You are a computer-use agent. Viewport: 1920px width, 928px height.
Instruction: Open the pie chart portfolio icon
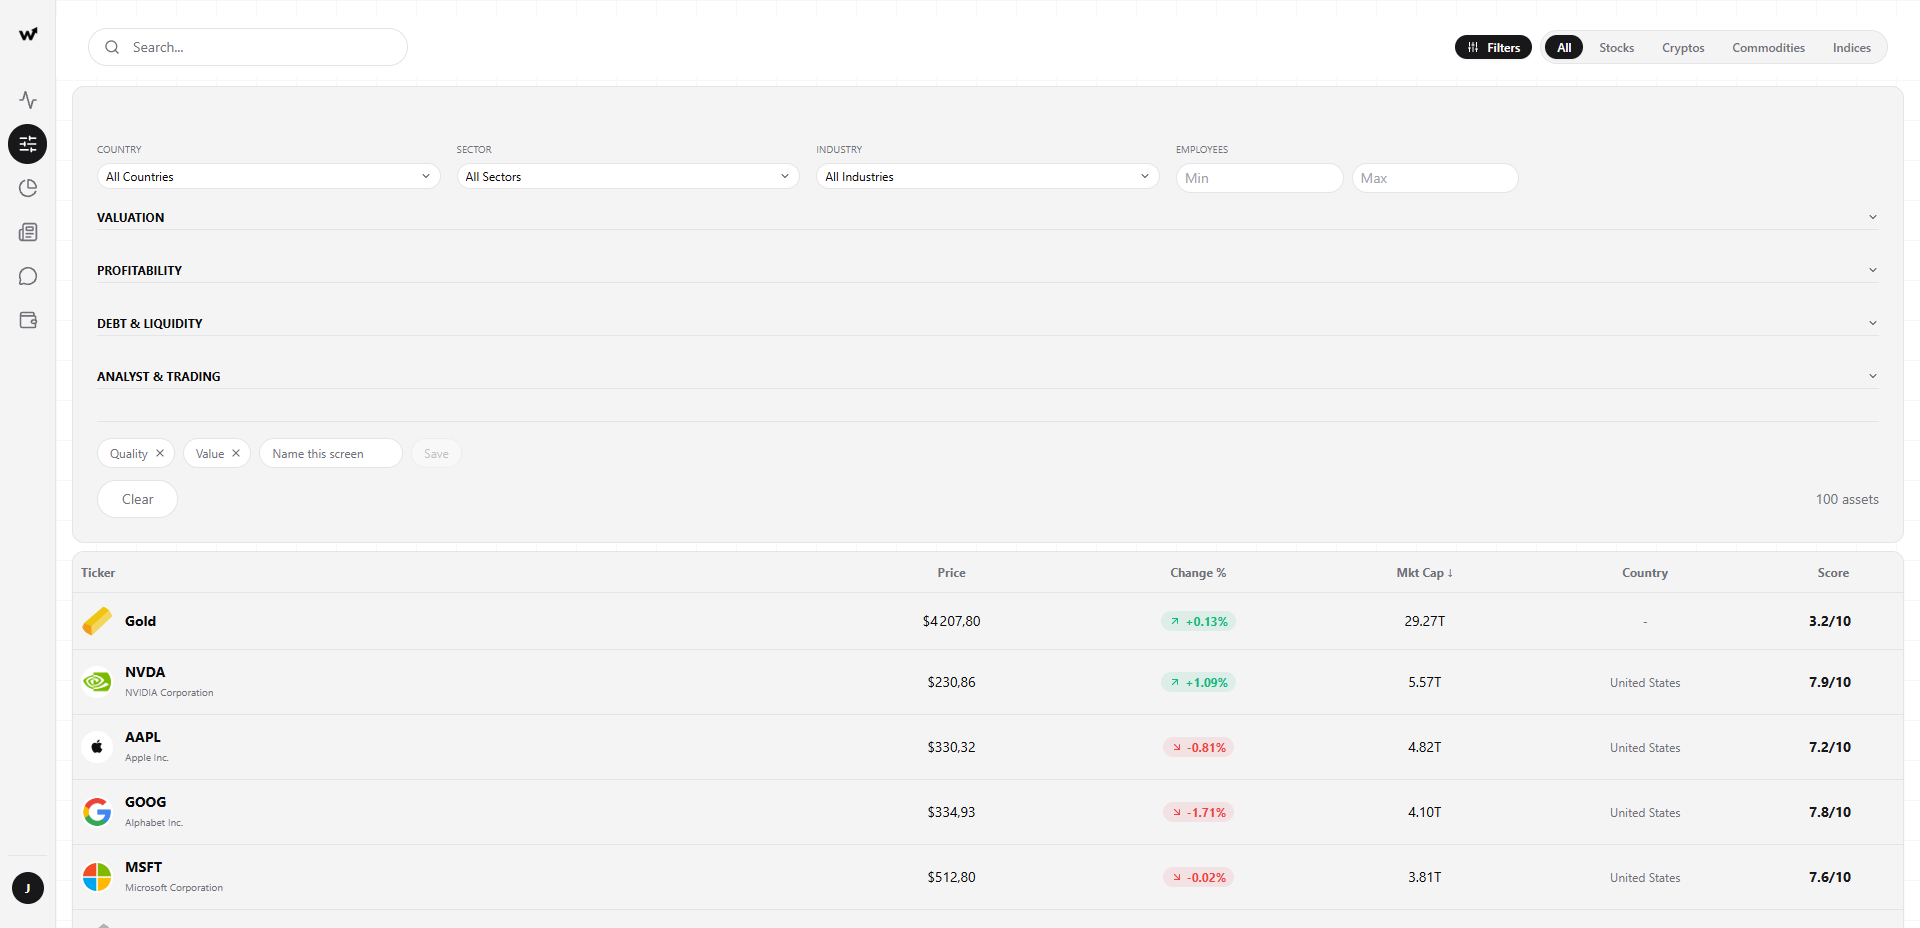[x=28, y=188]
